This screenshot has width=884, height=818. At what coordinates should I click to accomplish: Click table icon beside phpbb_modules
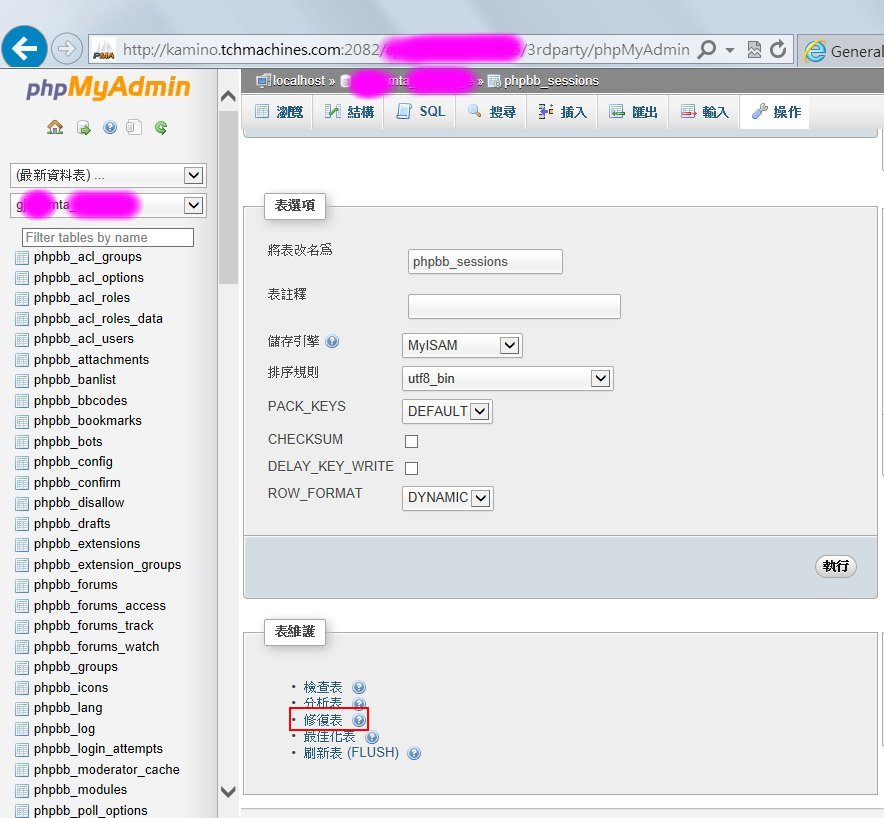click(22, 791)
